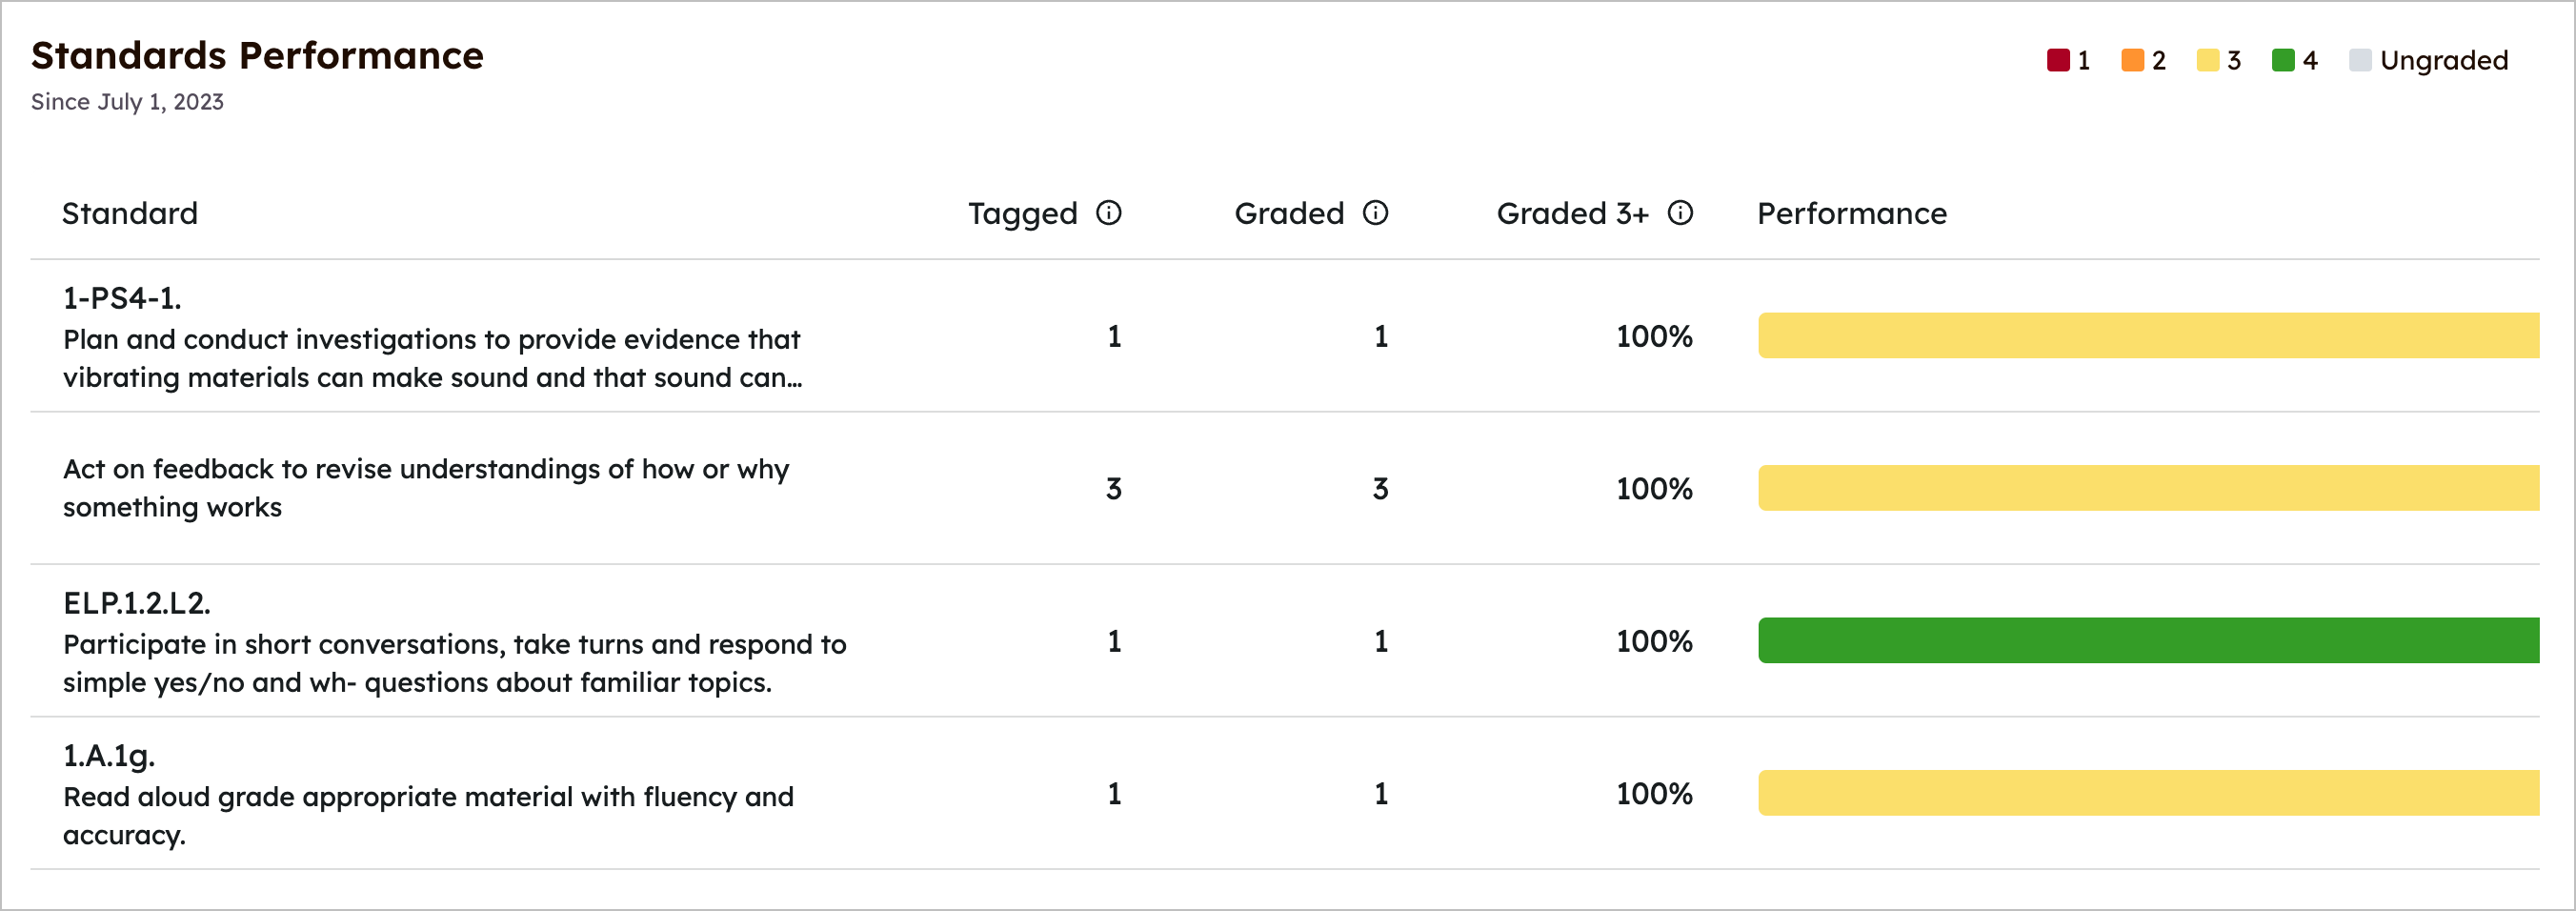Click the green legend square for level 4
This screenshot has width=2576, height=911.
(x=2283, y=60)
